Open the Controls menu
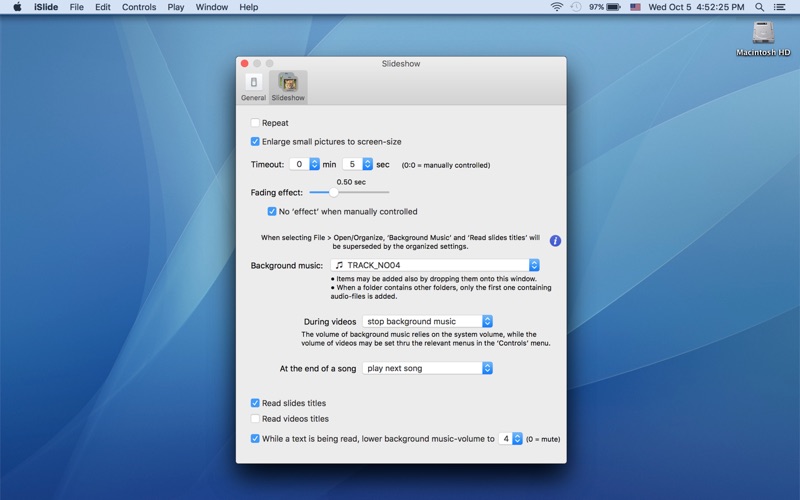Screen dimensions: 800x500 coord(139,7)
